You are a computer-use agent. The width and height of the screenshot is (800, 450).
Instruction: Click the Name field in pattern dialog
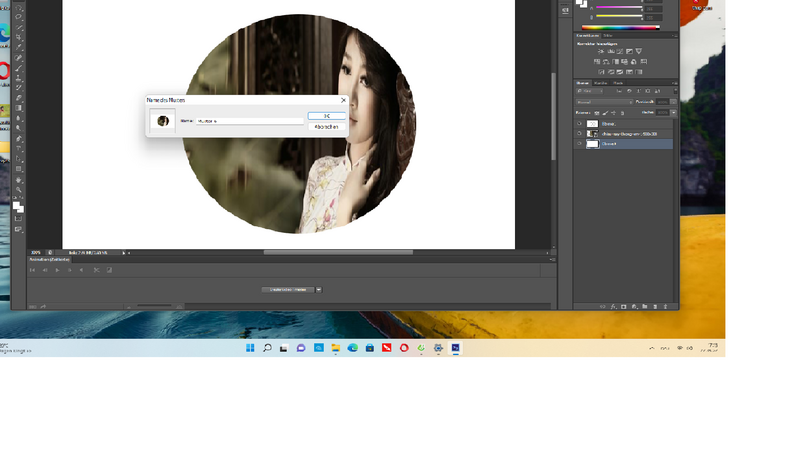tap(250, 121)
